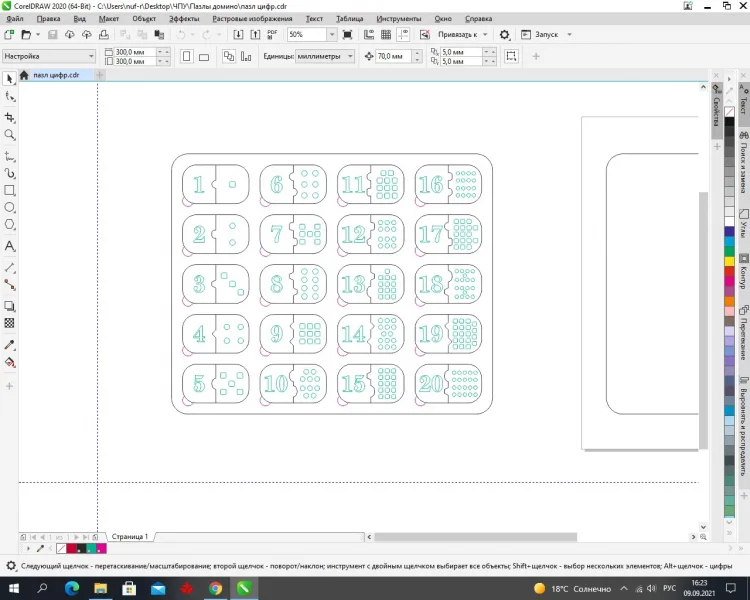Toggle snap off button
750x600 pixels.
tap(425, 34)
